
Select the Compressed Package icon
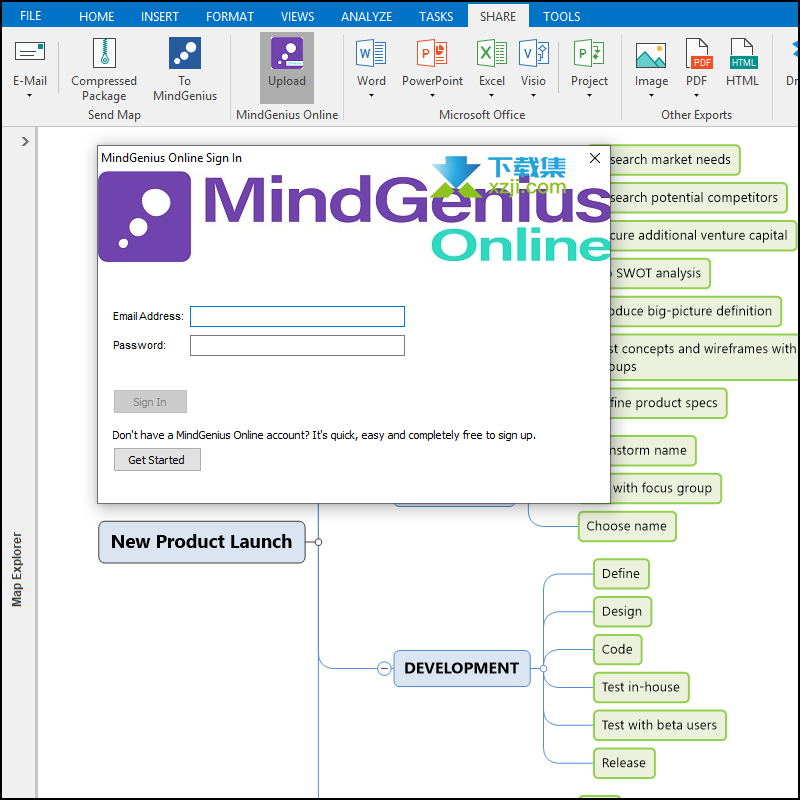tap(104, 53)
